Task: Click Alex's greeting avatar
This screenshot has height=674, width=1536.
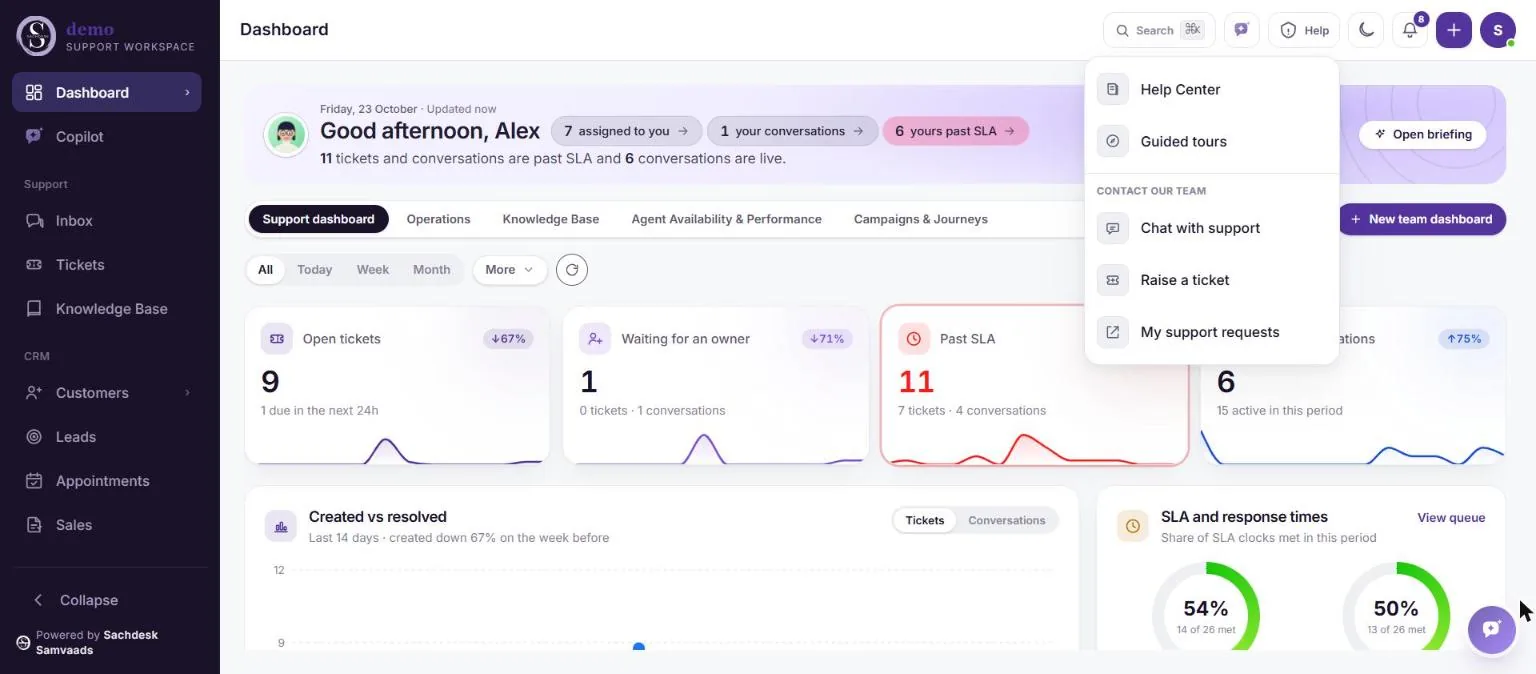Action: (x=285, y=134)
